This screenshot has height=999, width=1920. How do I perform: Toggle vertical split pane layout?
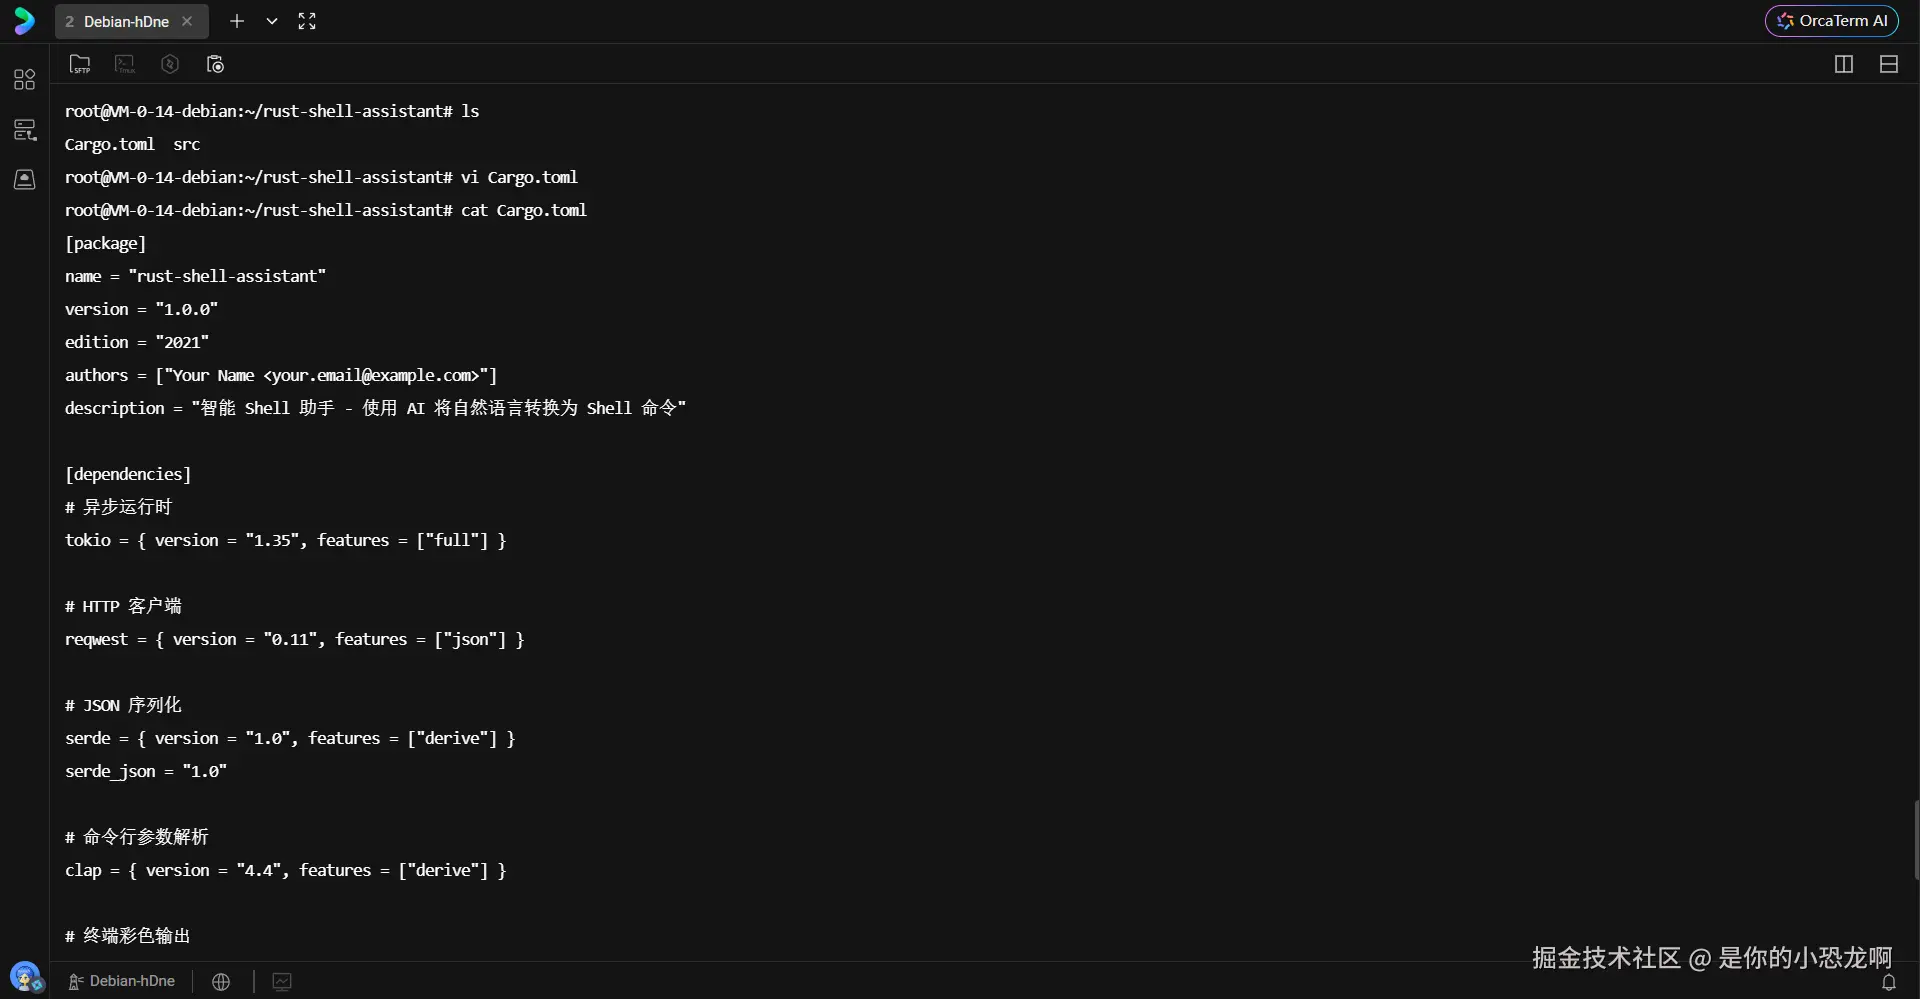point(1843,63)
